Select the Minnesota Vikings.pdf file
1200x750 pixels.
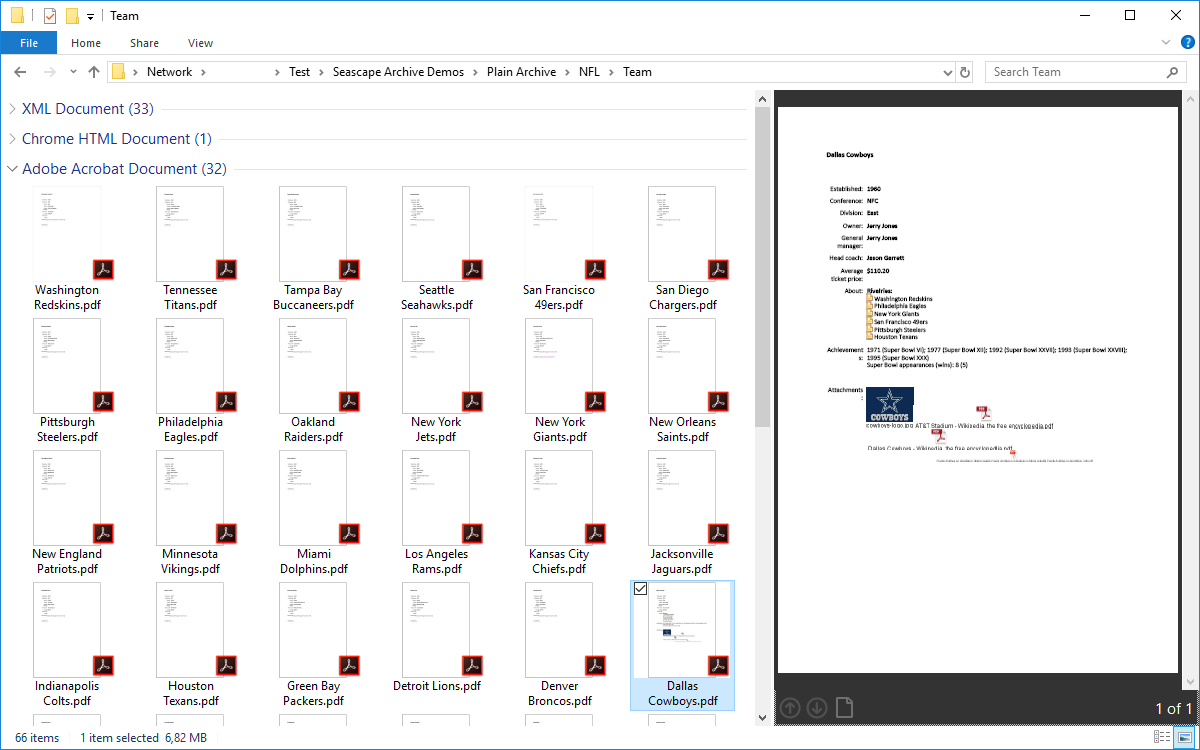190,512
